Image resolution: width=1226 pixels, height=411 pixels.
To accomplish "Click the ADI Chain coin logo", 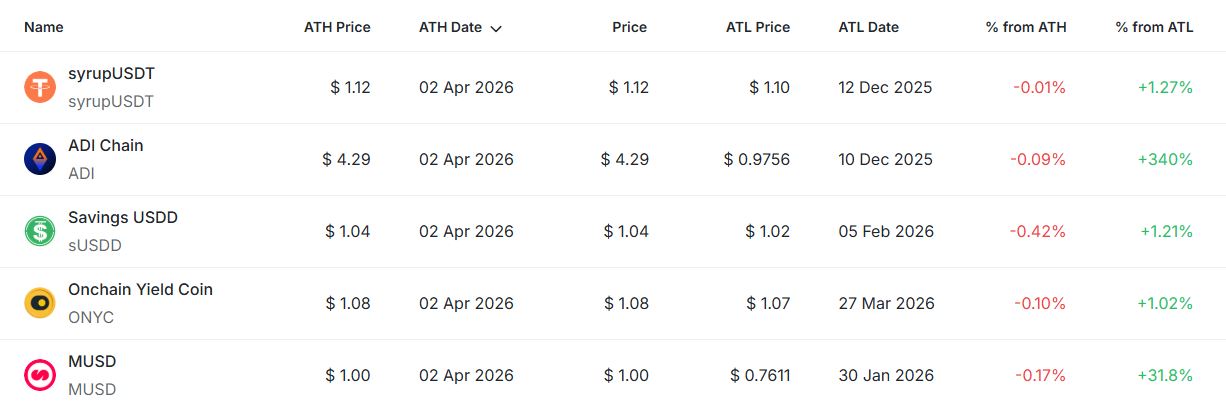I will [40, 159].
